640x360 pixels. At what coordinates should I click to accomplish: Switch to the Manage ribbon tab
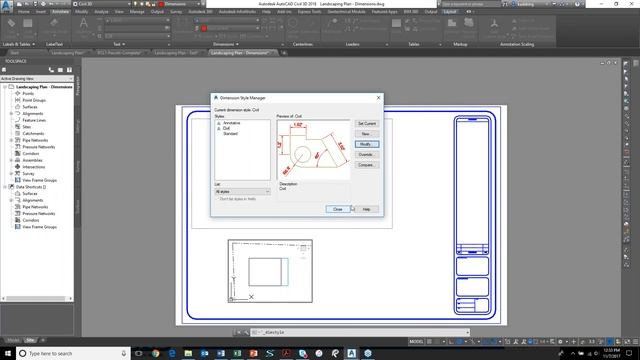(x=137, y=12)
